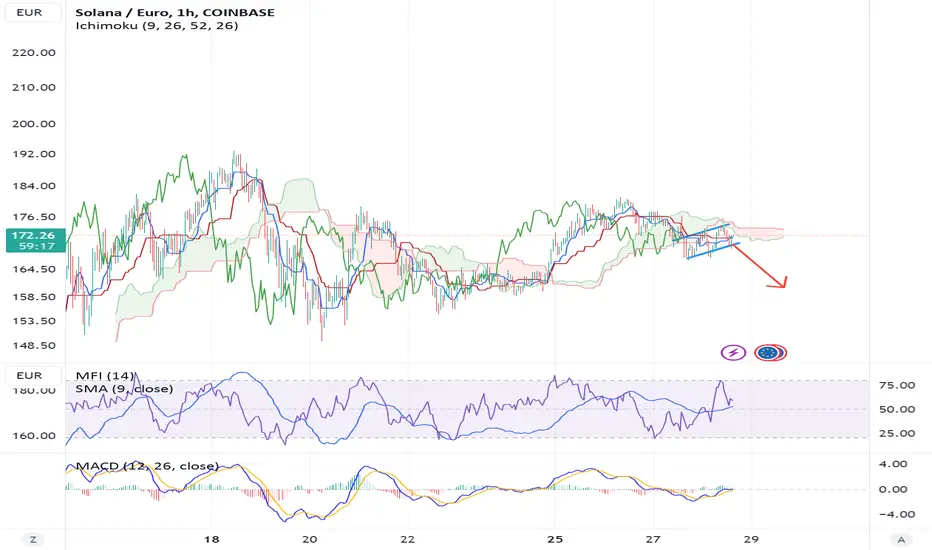
Task: Click the date label 22 on time axis
Action: click(x=407, y=539)
